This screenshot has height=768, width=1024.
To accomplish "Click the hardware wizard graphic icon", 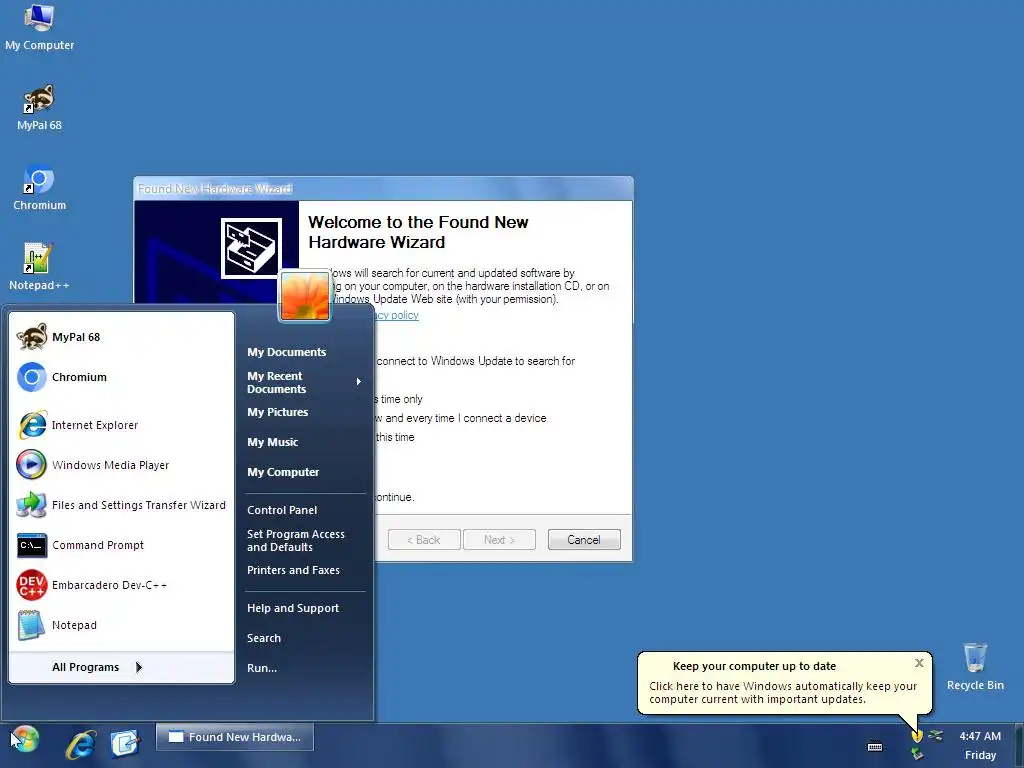I will [251, 248].
